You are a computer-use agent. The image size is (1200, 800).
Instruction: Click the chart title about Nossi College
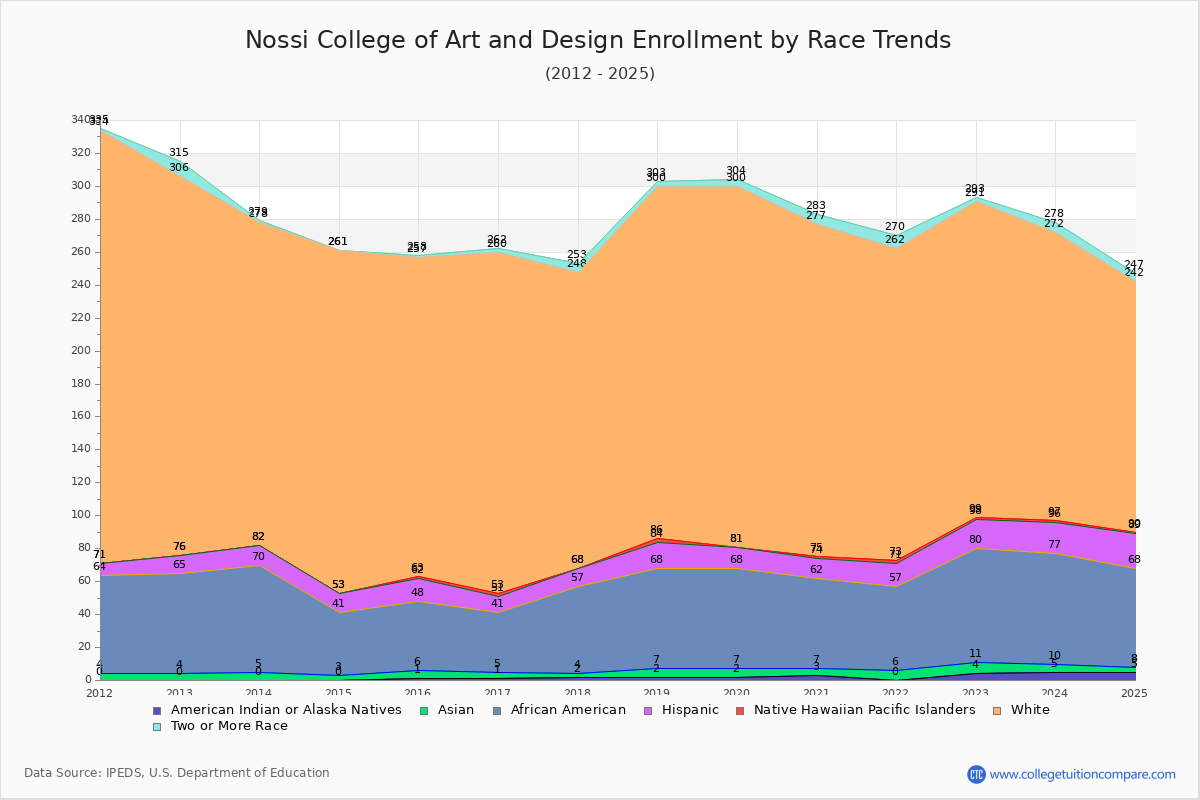point(598,40)
